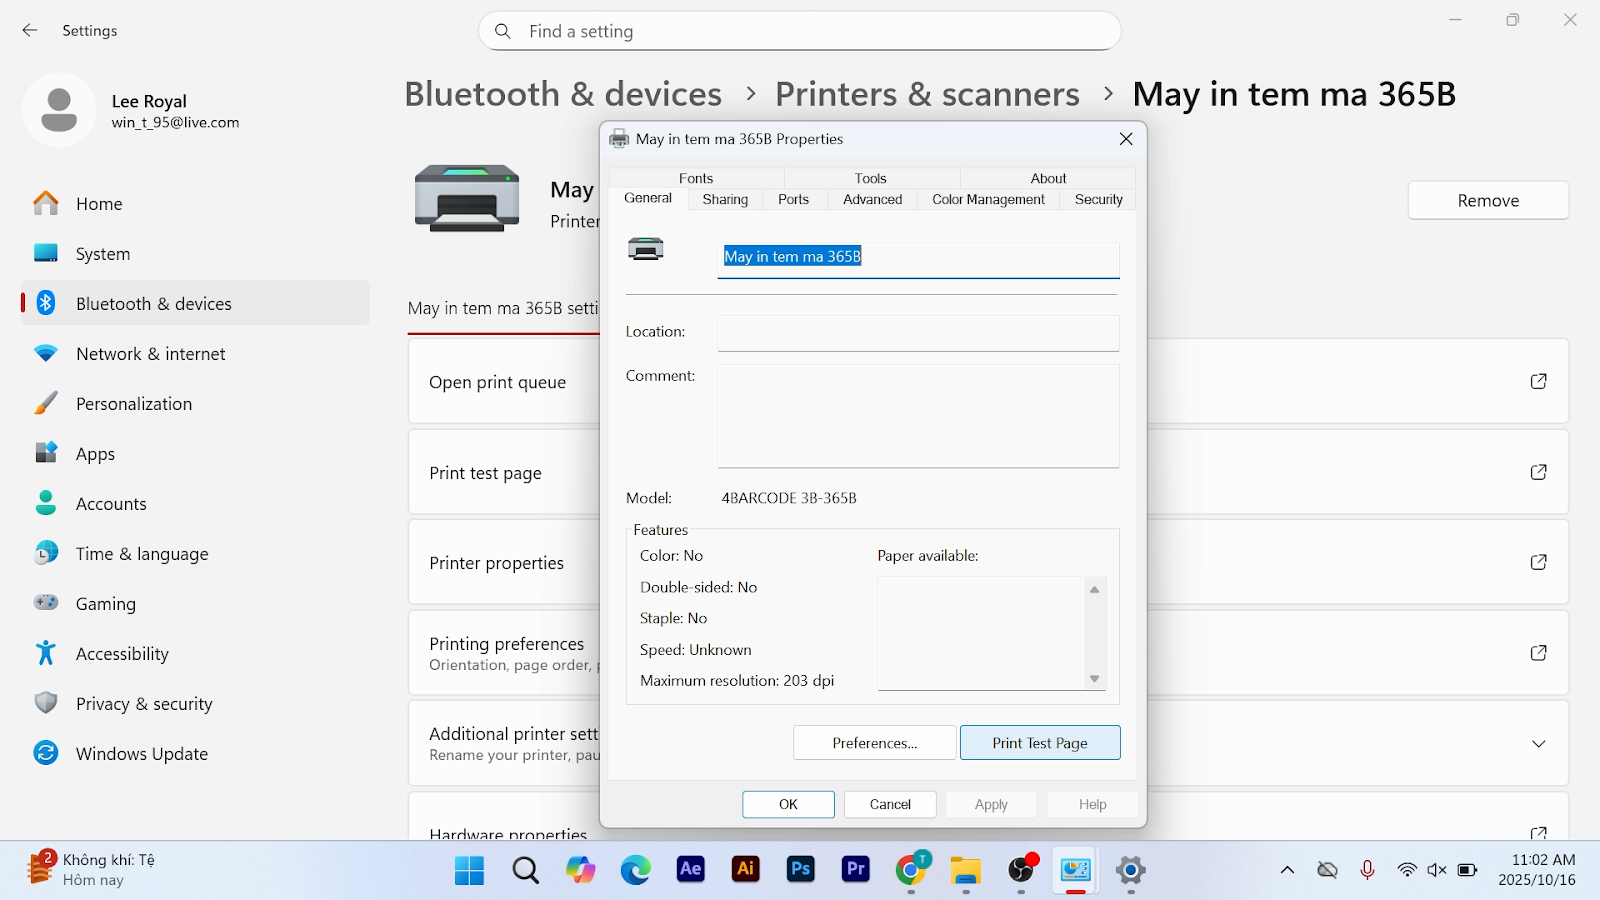Open the external link icon for print queue
Viewport: 1600px width, 900px height.
(1538, 381)
